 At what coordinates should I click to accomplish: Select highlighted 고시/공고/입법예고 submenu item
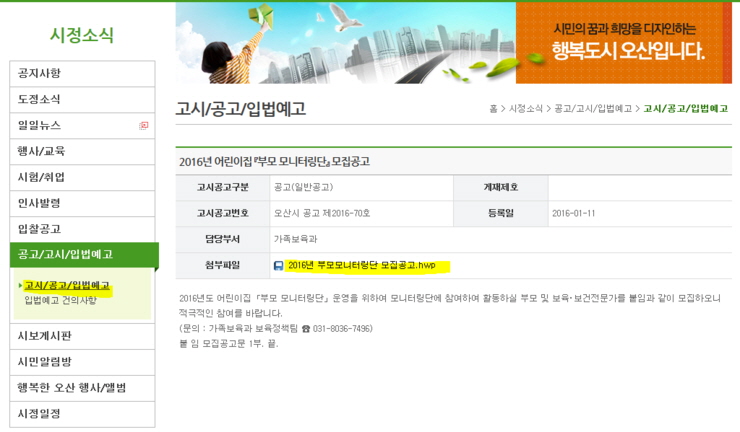pos(67,286)
